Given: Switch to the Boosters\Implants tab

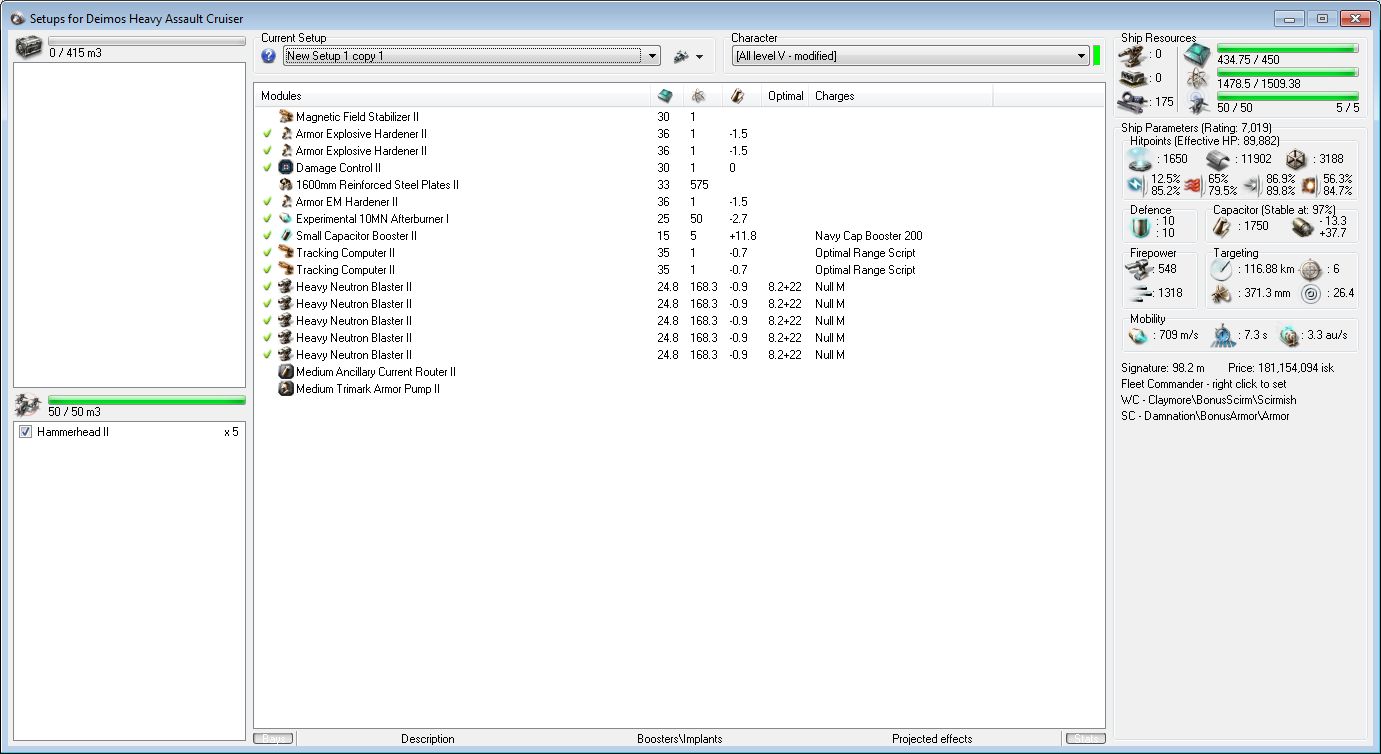Looking at the screenshot, I should pyautogui.click(x=680, y=739).
